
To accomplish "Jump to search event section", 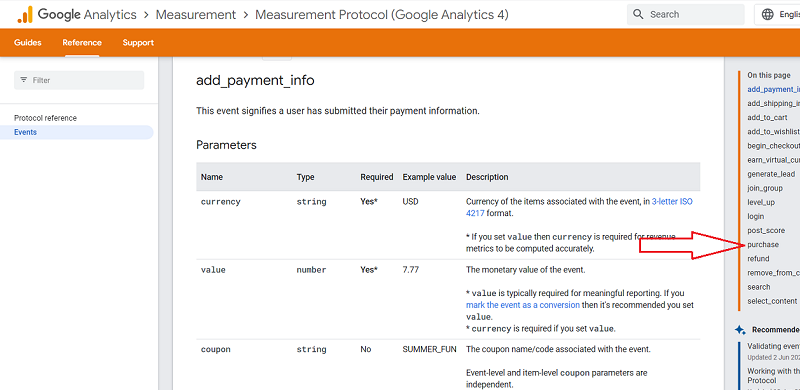I will (x=759, y=287).
